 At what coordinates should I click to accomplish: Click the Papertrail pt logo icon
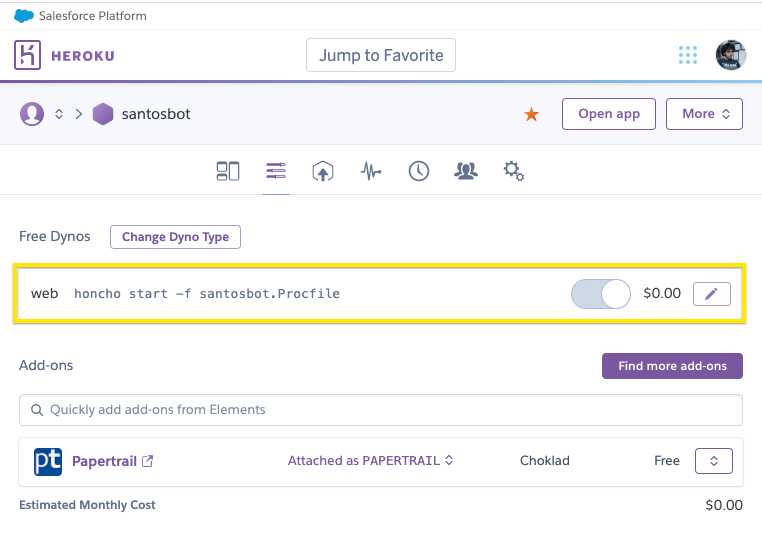(48, 461)
